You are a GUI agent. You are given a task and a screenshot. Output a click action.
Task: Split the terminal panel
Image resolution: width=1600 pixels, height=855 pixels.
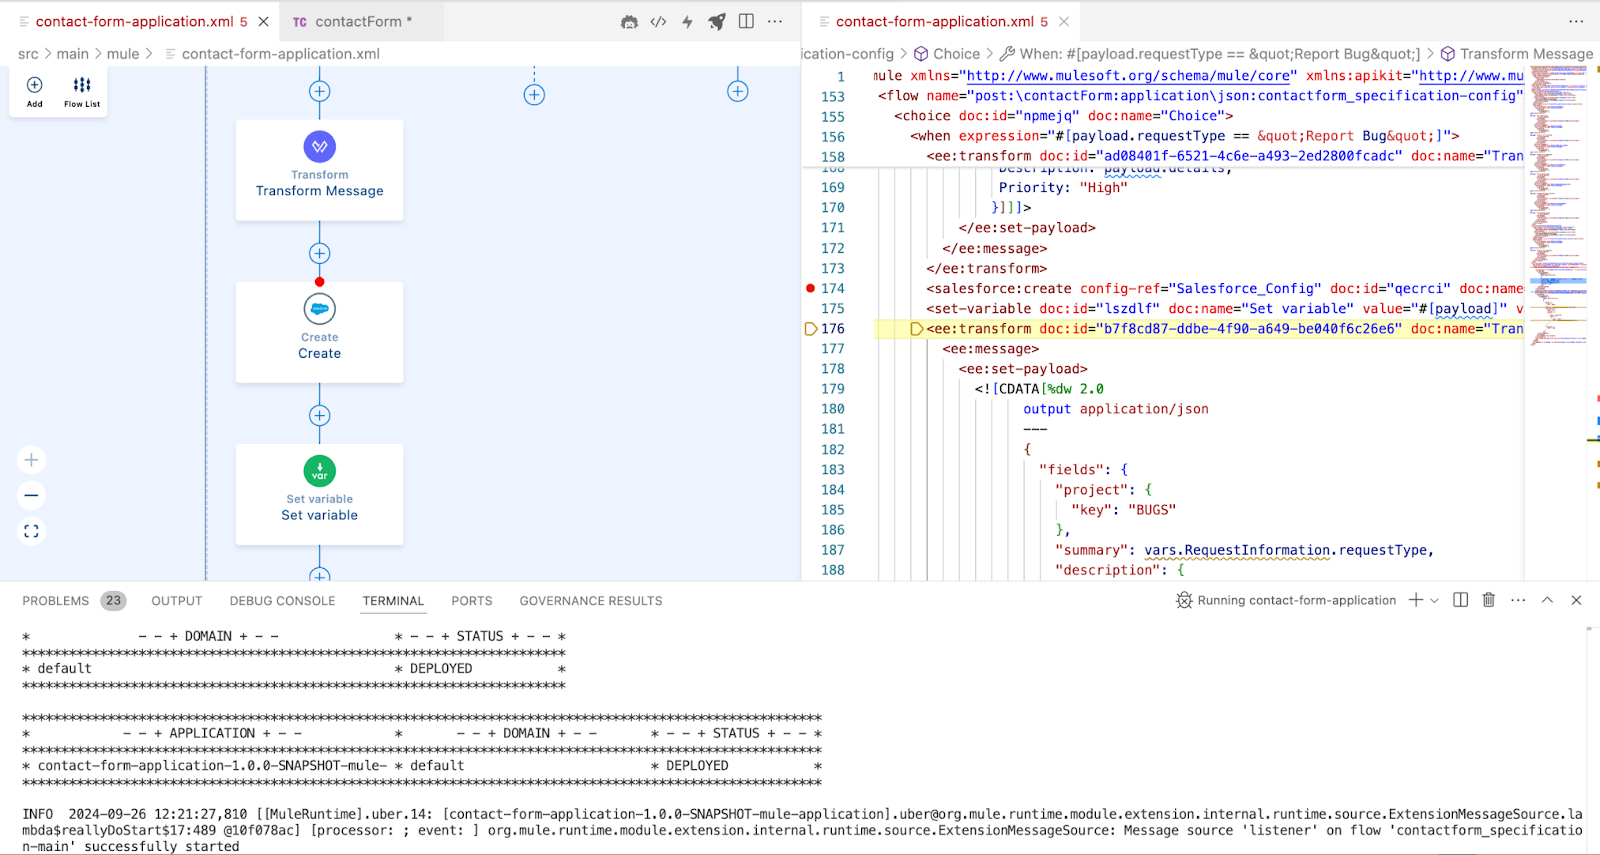[x=1460, y=600]
